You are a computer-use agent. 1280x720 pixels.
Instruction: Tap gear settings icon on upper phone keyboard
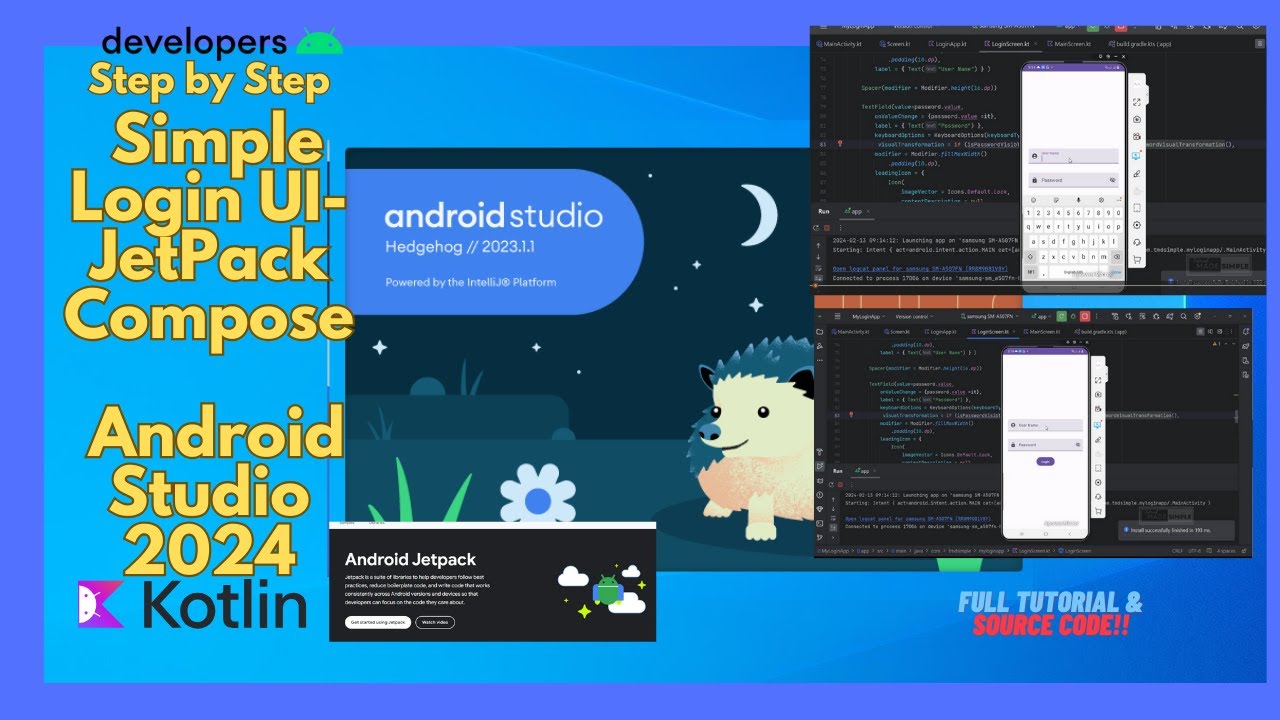tap(1101, 200)
